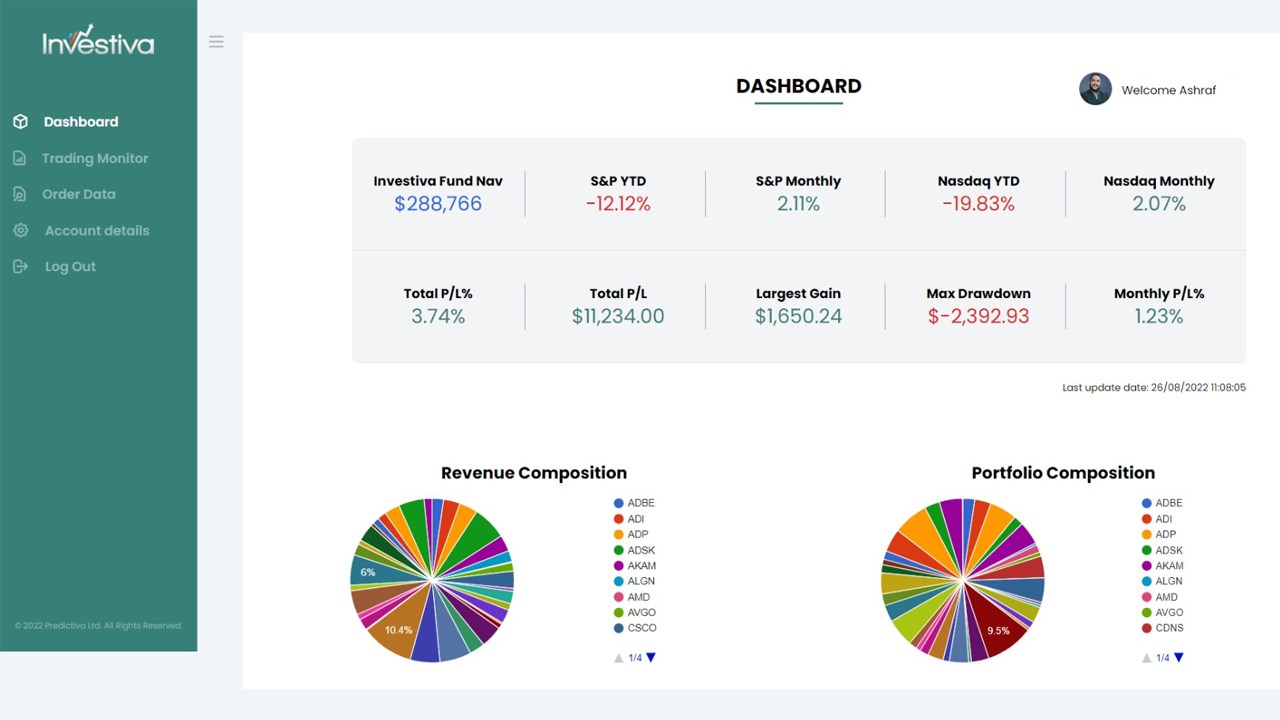This screenshot has height=720, width=1280.
Task: Open Ashraf's profile avatar picture
Action: point(1095,89)
